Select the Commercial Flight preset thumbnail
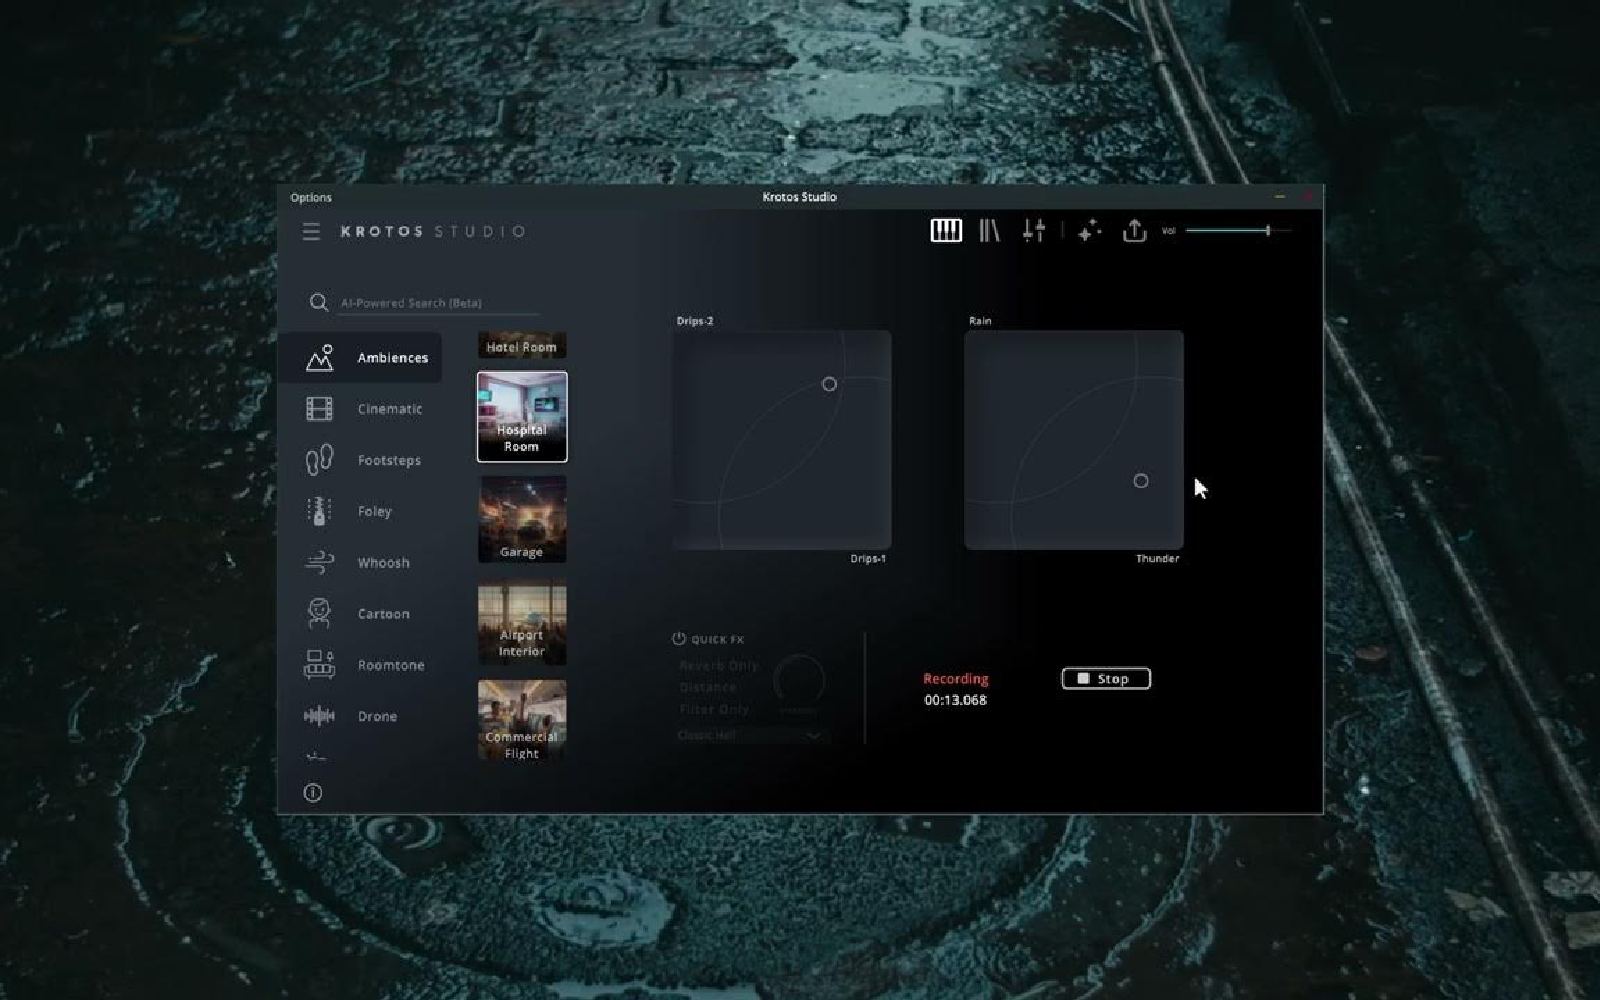Viewport: 1600px width, 1000px height. 522,721
